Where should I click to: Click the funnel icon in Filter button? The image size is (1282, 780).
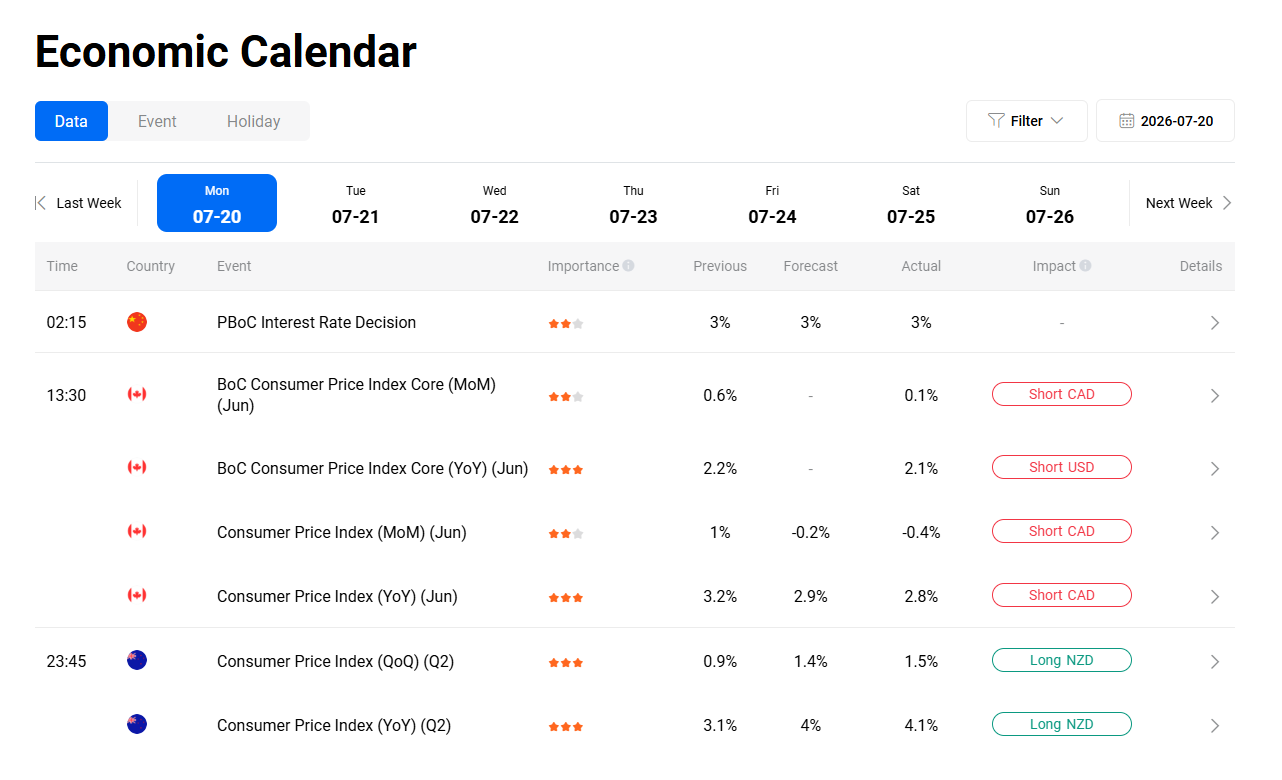coord(996,121)
